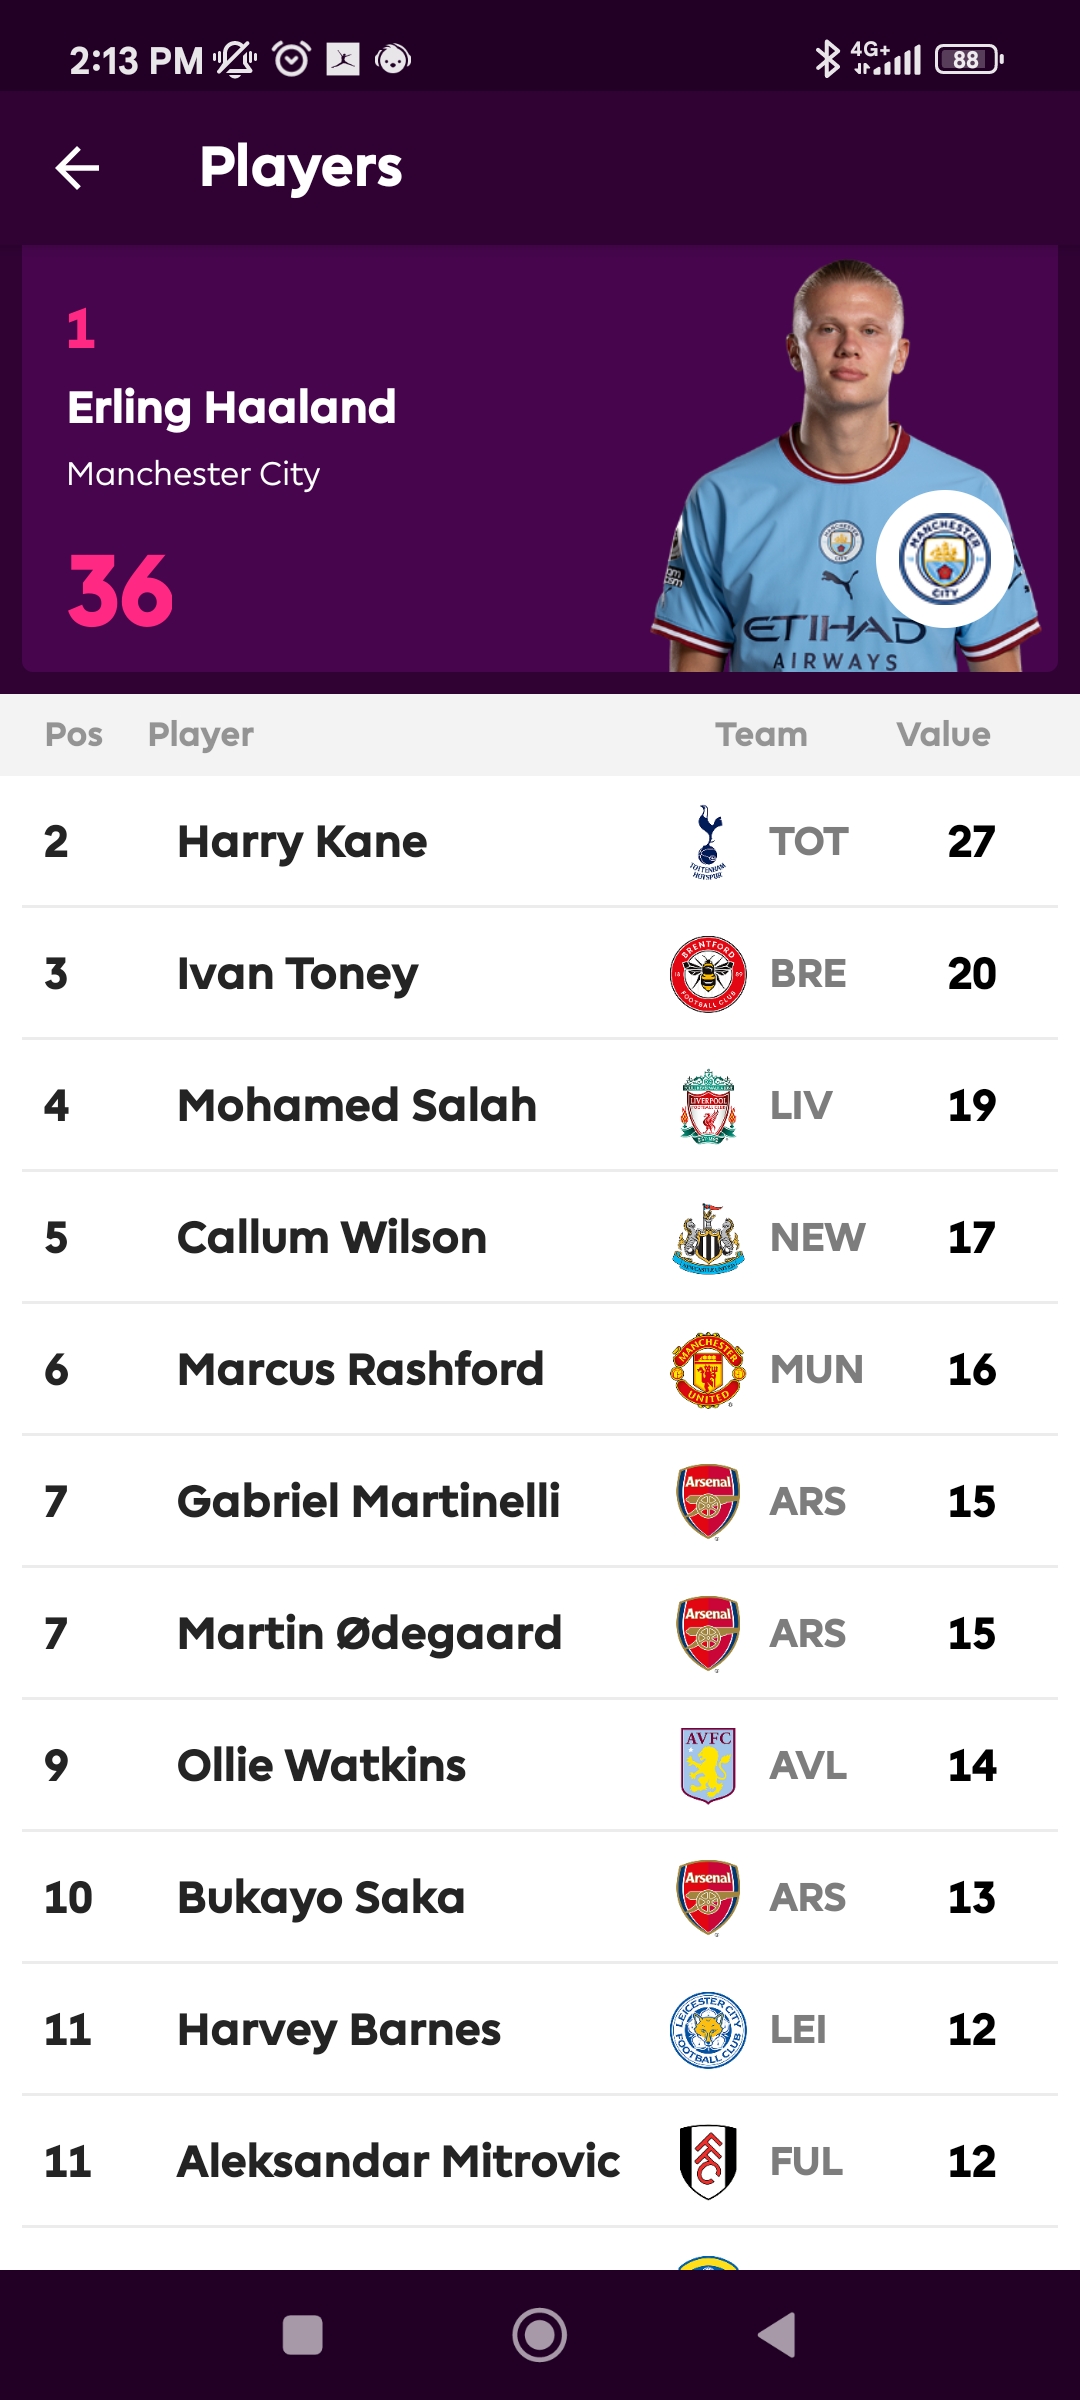This screenshot has height=2400, width=1080.
Task: Tap the Fulham club crest
Action: tap(708, 2162)
